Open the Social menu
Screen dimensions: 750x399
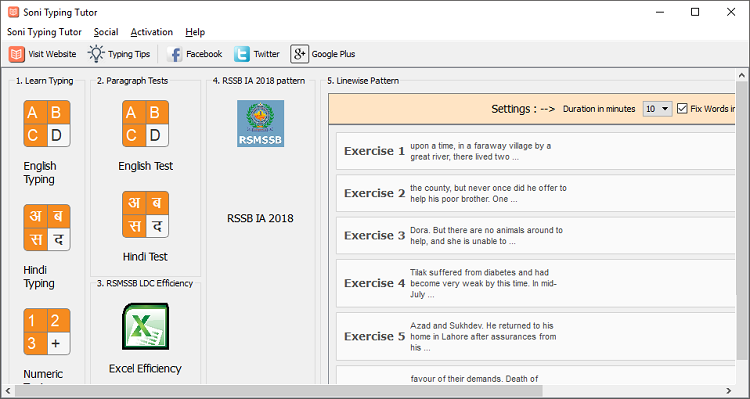(106, 32)
